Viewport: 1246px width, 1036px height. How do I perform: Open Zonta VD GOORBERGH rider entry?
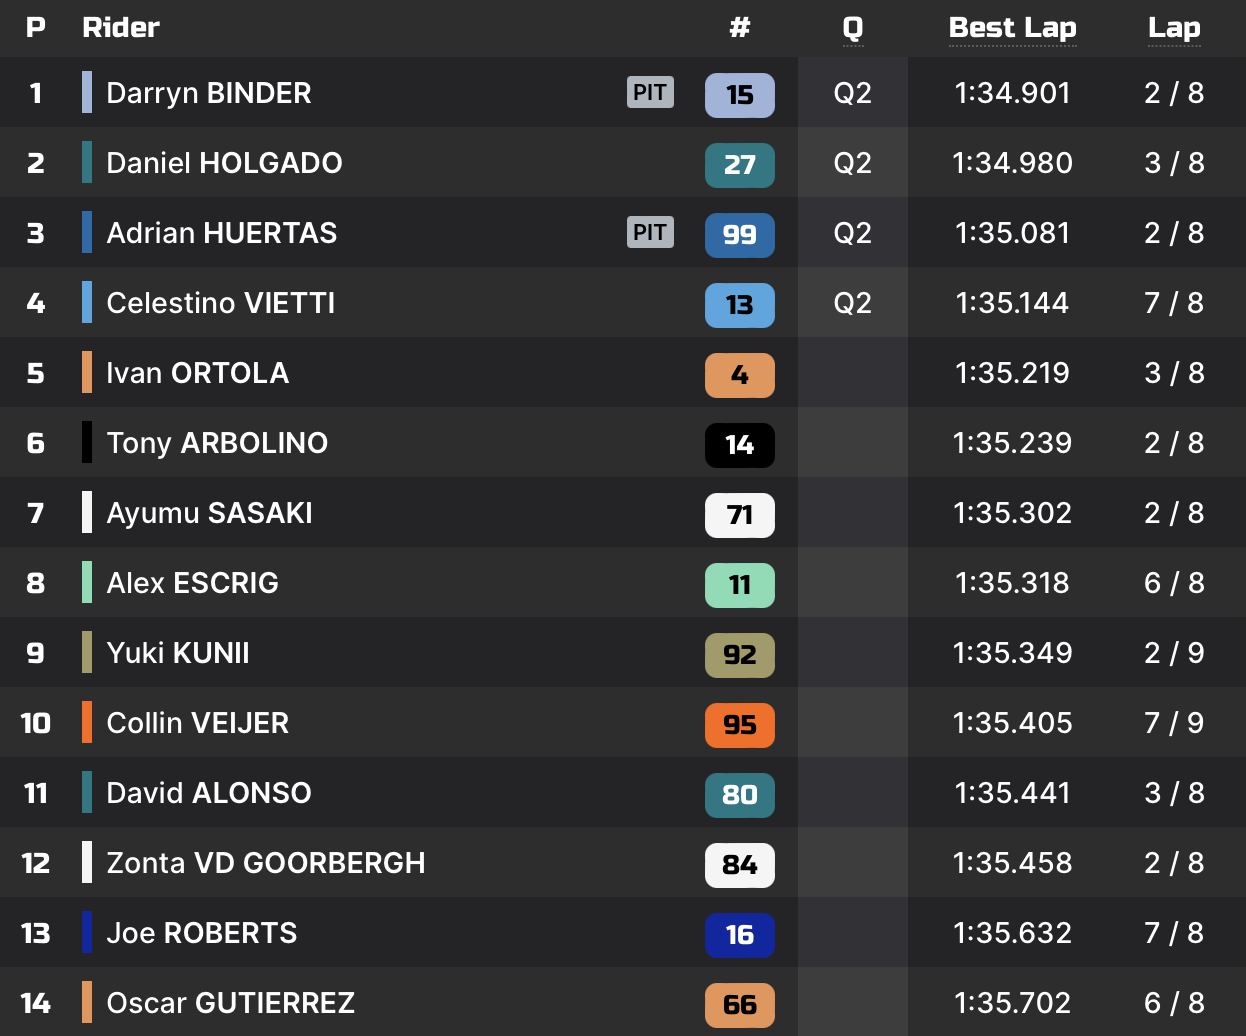click(x=265, y=863)
